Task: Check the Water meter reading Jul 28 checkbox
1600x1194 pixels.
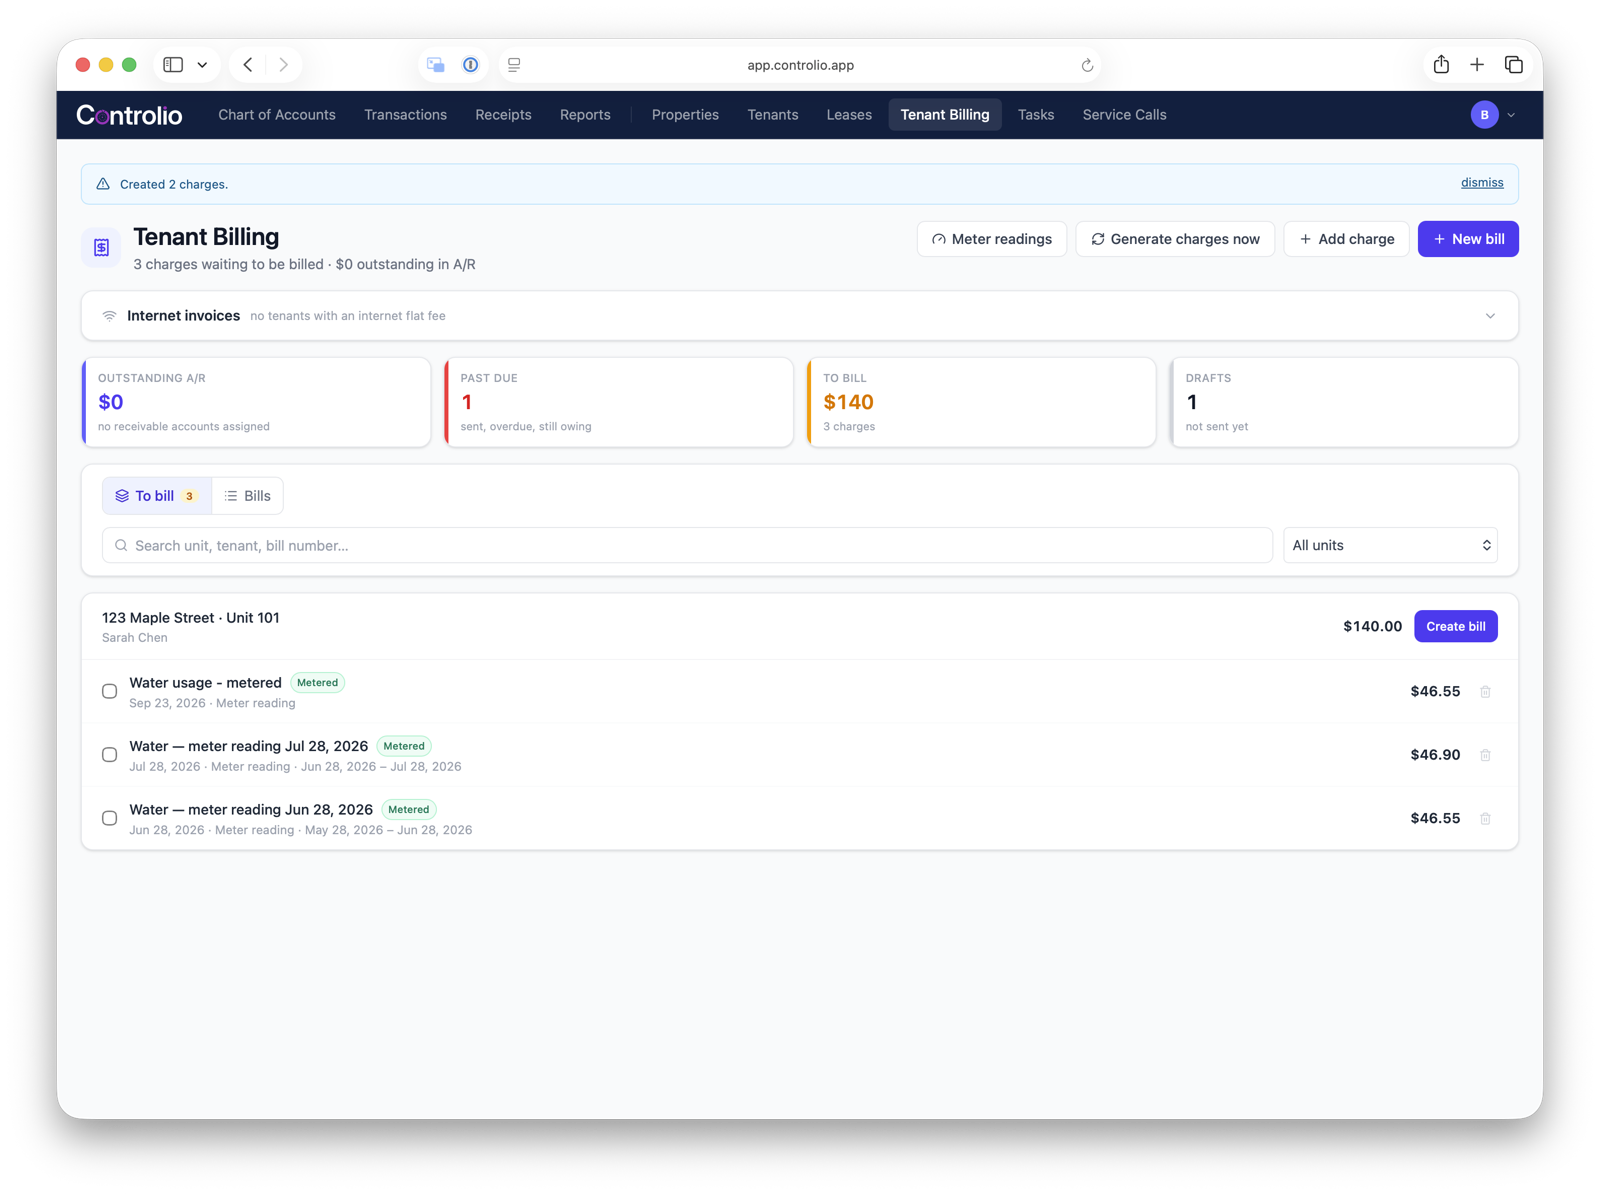Action: [x=110, y=755]
